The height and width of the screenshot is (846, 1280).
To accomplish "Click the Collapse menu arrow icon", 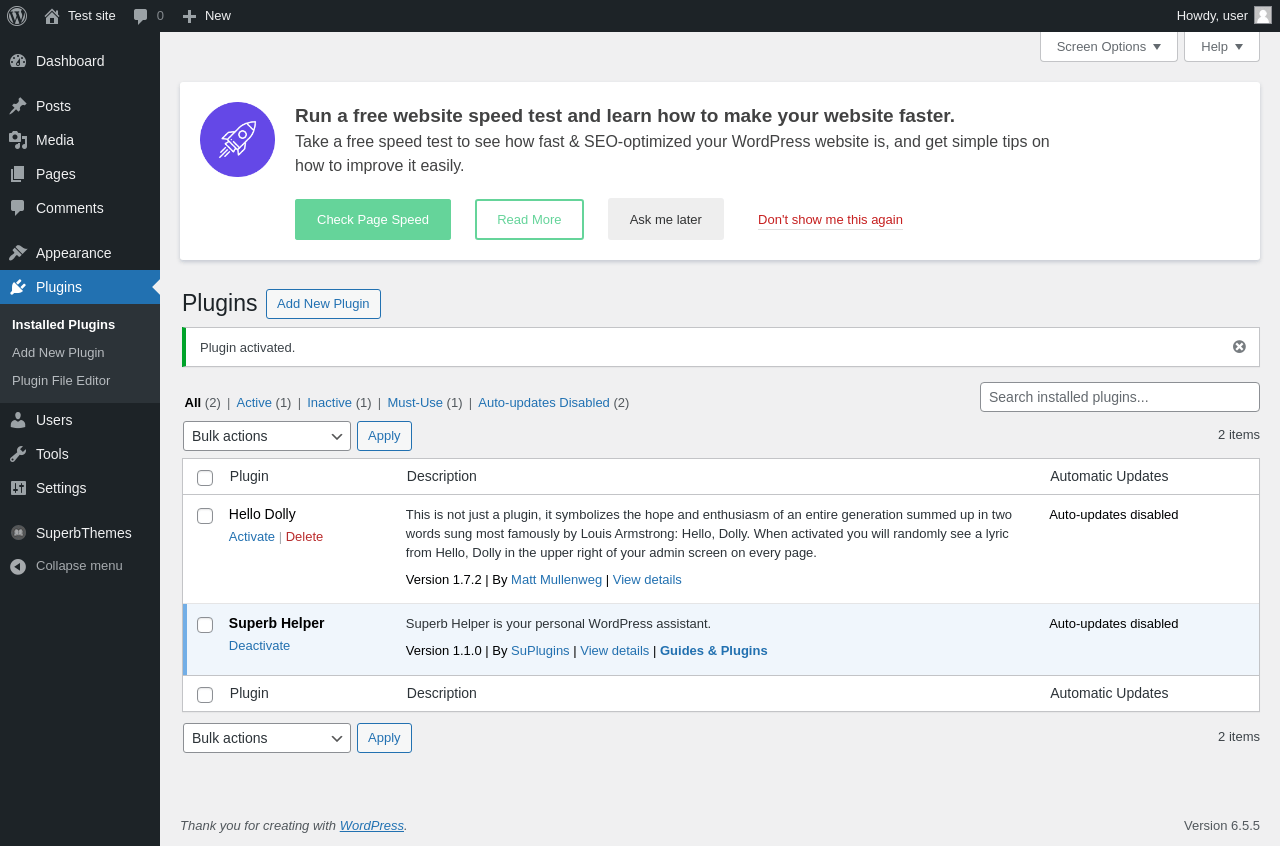I will tap(18, 566).
